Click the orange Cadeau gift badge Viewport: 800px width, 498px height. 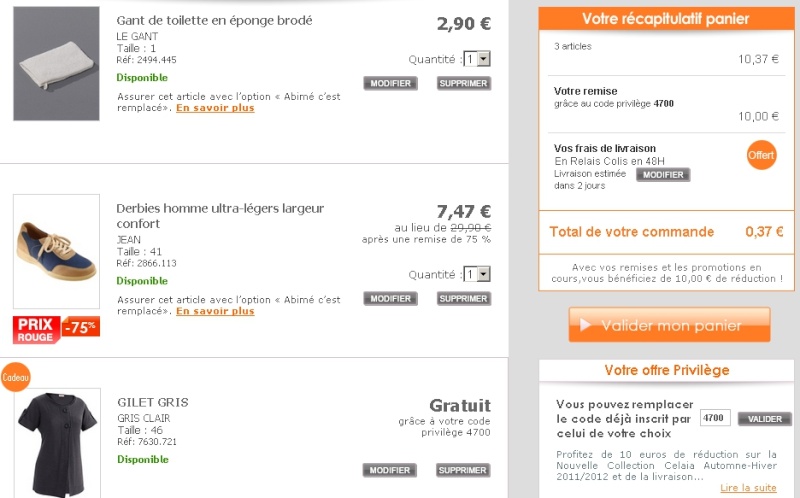pos(15,376)
